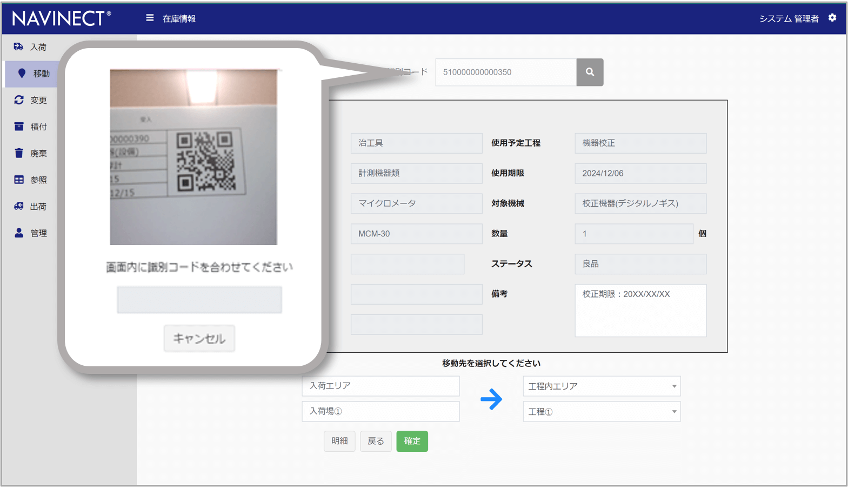Expand the 工程内エリア dropdown
This screenshot has width=848, height=488.
pos(601,386)
